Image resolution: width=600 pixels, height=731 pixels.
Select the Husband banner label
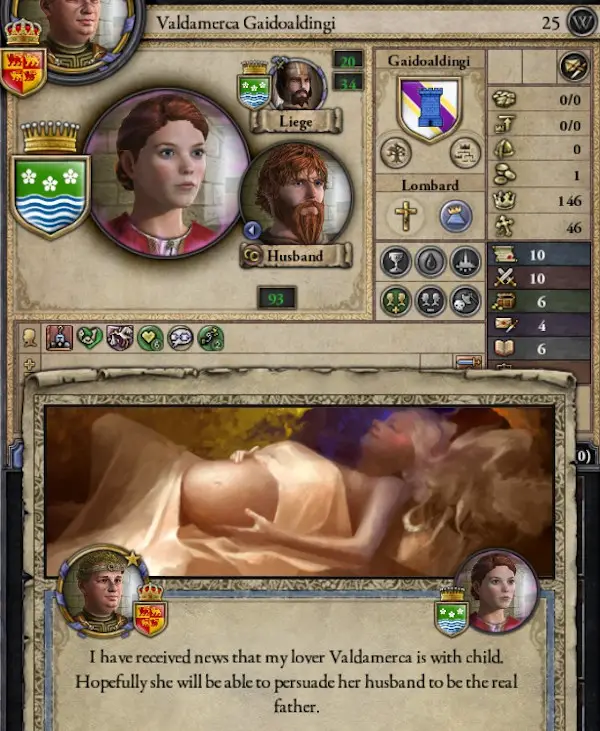[x=295, y=256]
